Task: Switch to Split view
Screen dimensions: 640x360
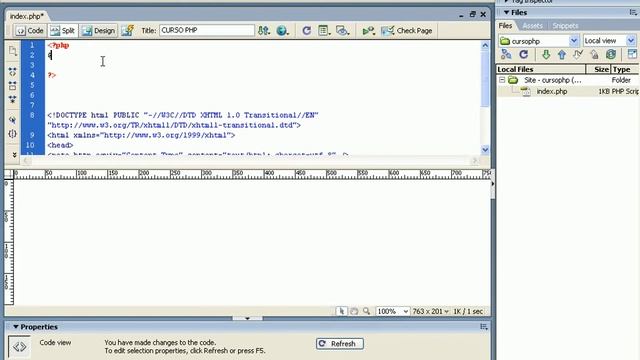Action: coord(62,31)
